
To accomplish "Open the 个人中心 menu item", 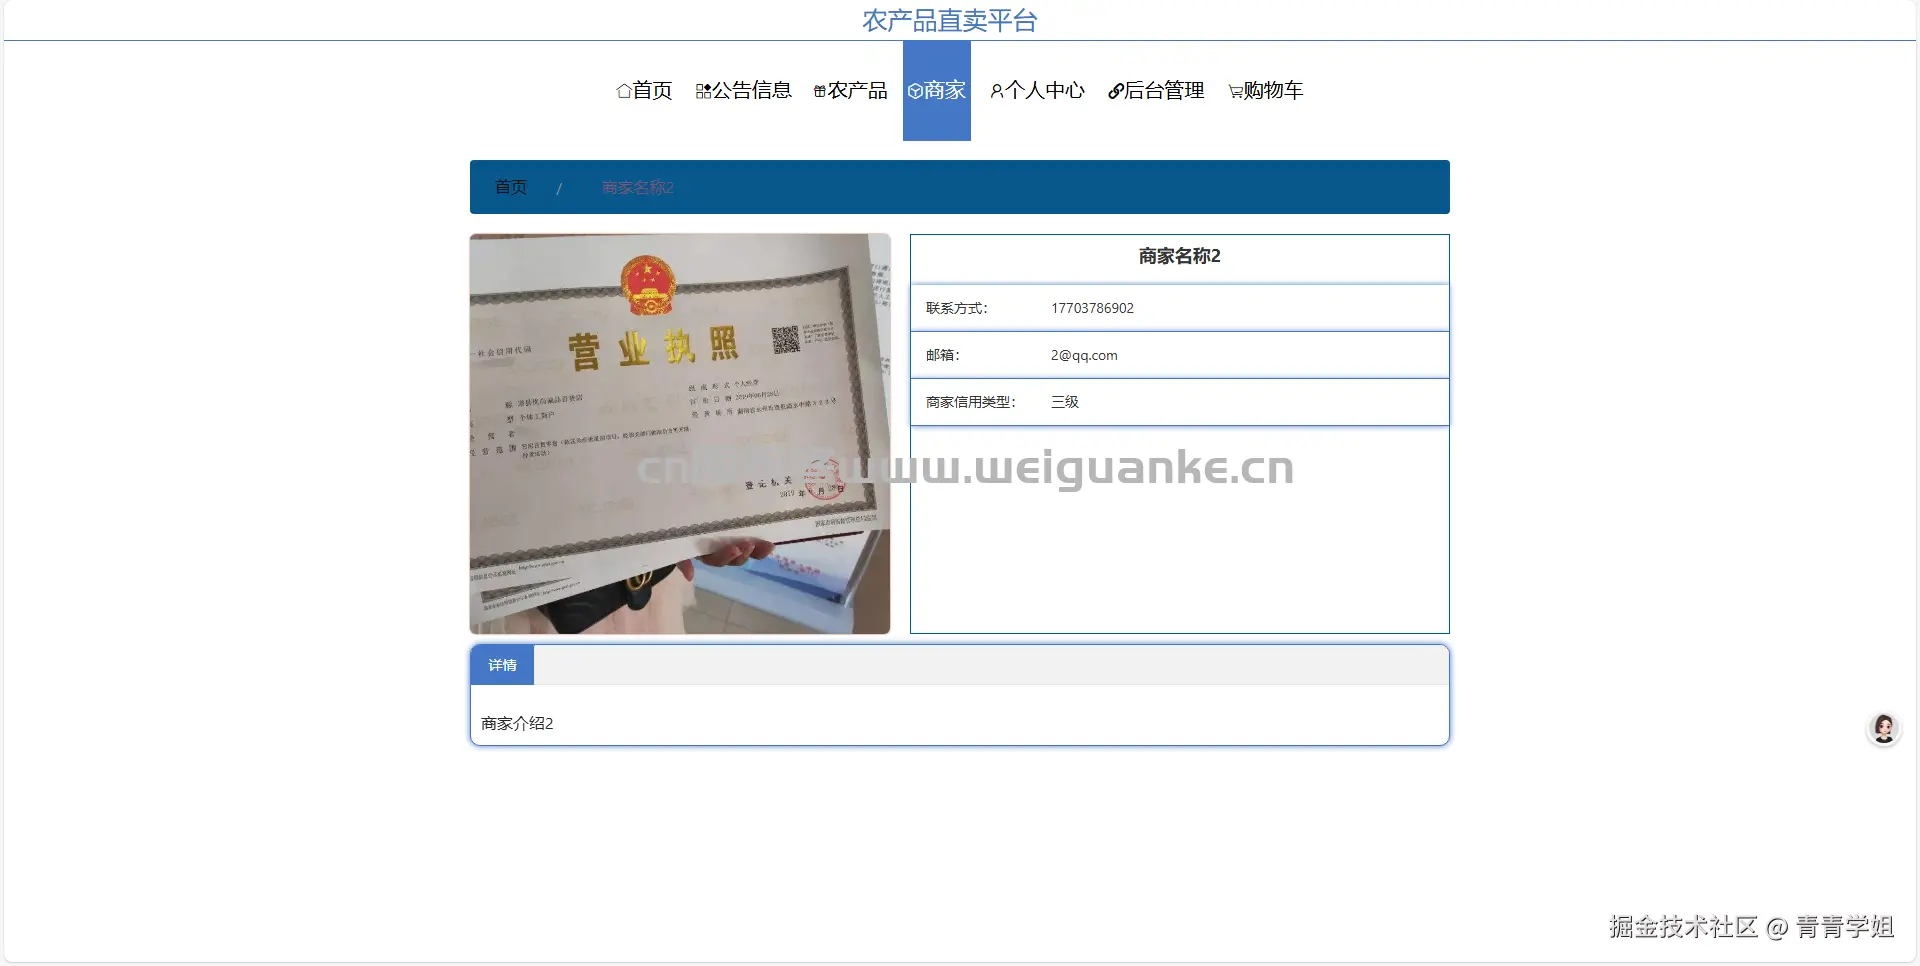I will coord(1038,91).
